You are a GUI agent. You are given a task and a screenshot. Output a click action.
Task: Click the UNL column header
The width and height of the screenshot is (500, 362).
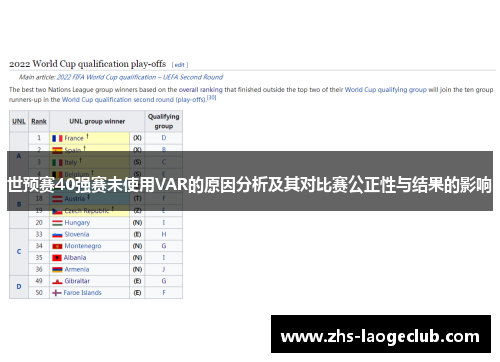19,121
